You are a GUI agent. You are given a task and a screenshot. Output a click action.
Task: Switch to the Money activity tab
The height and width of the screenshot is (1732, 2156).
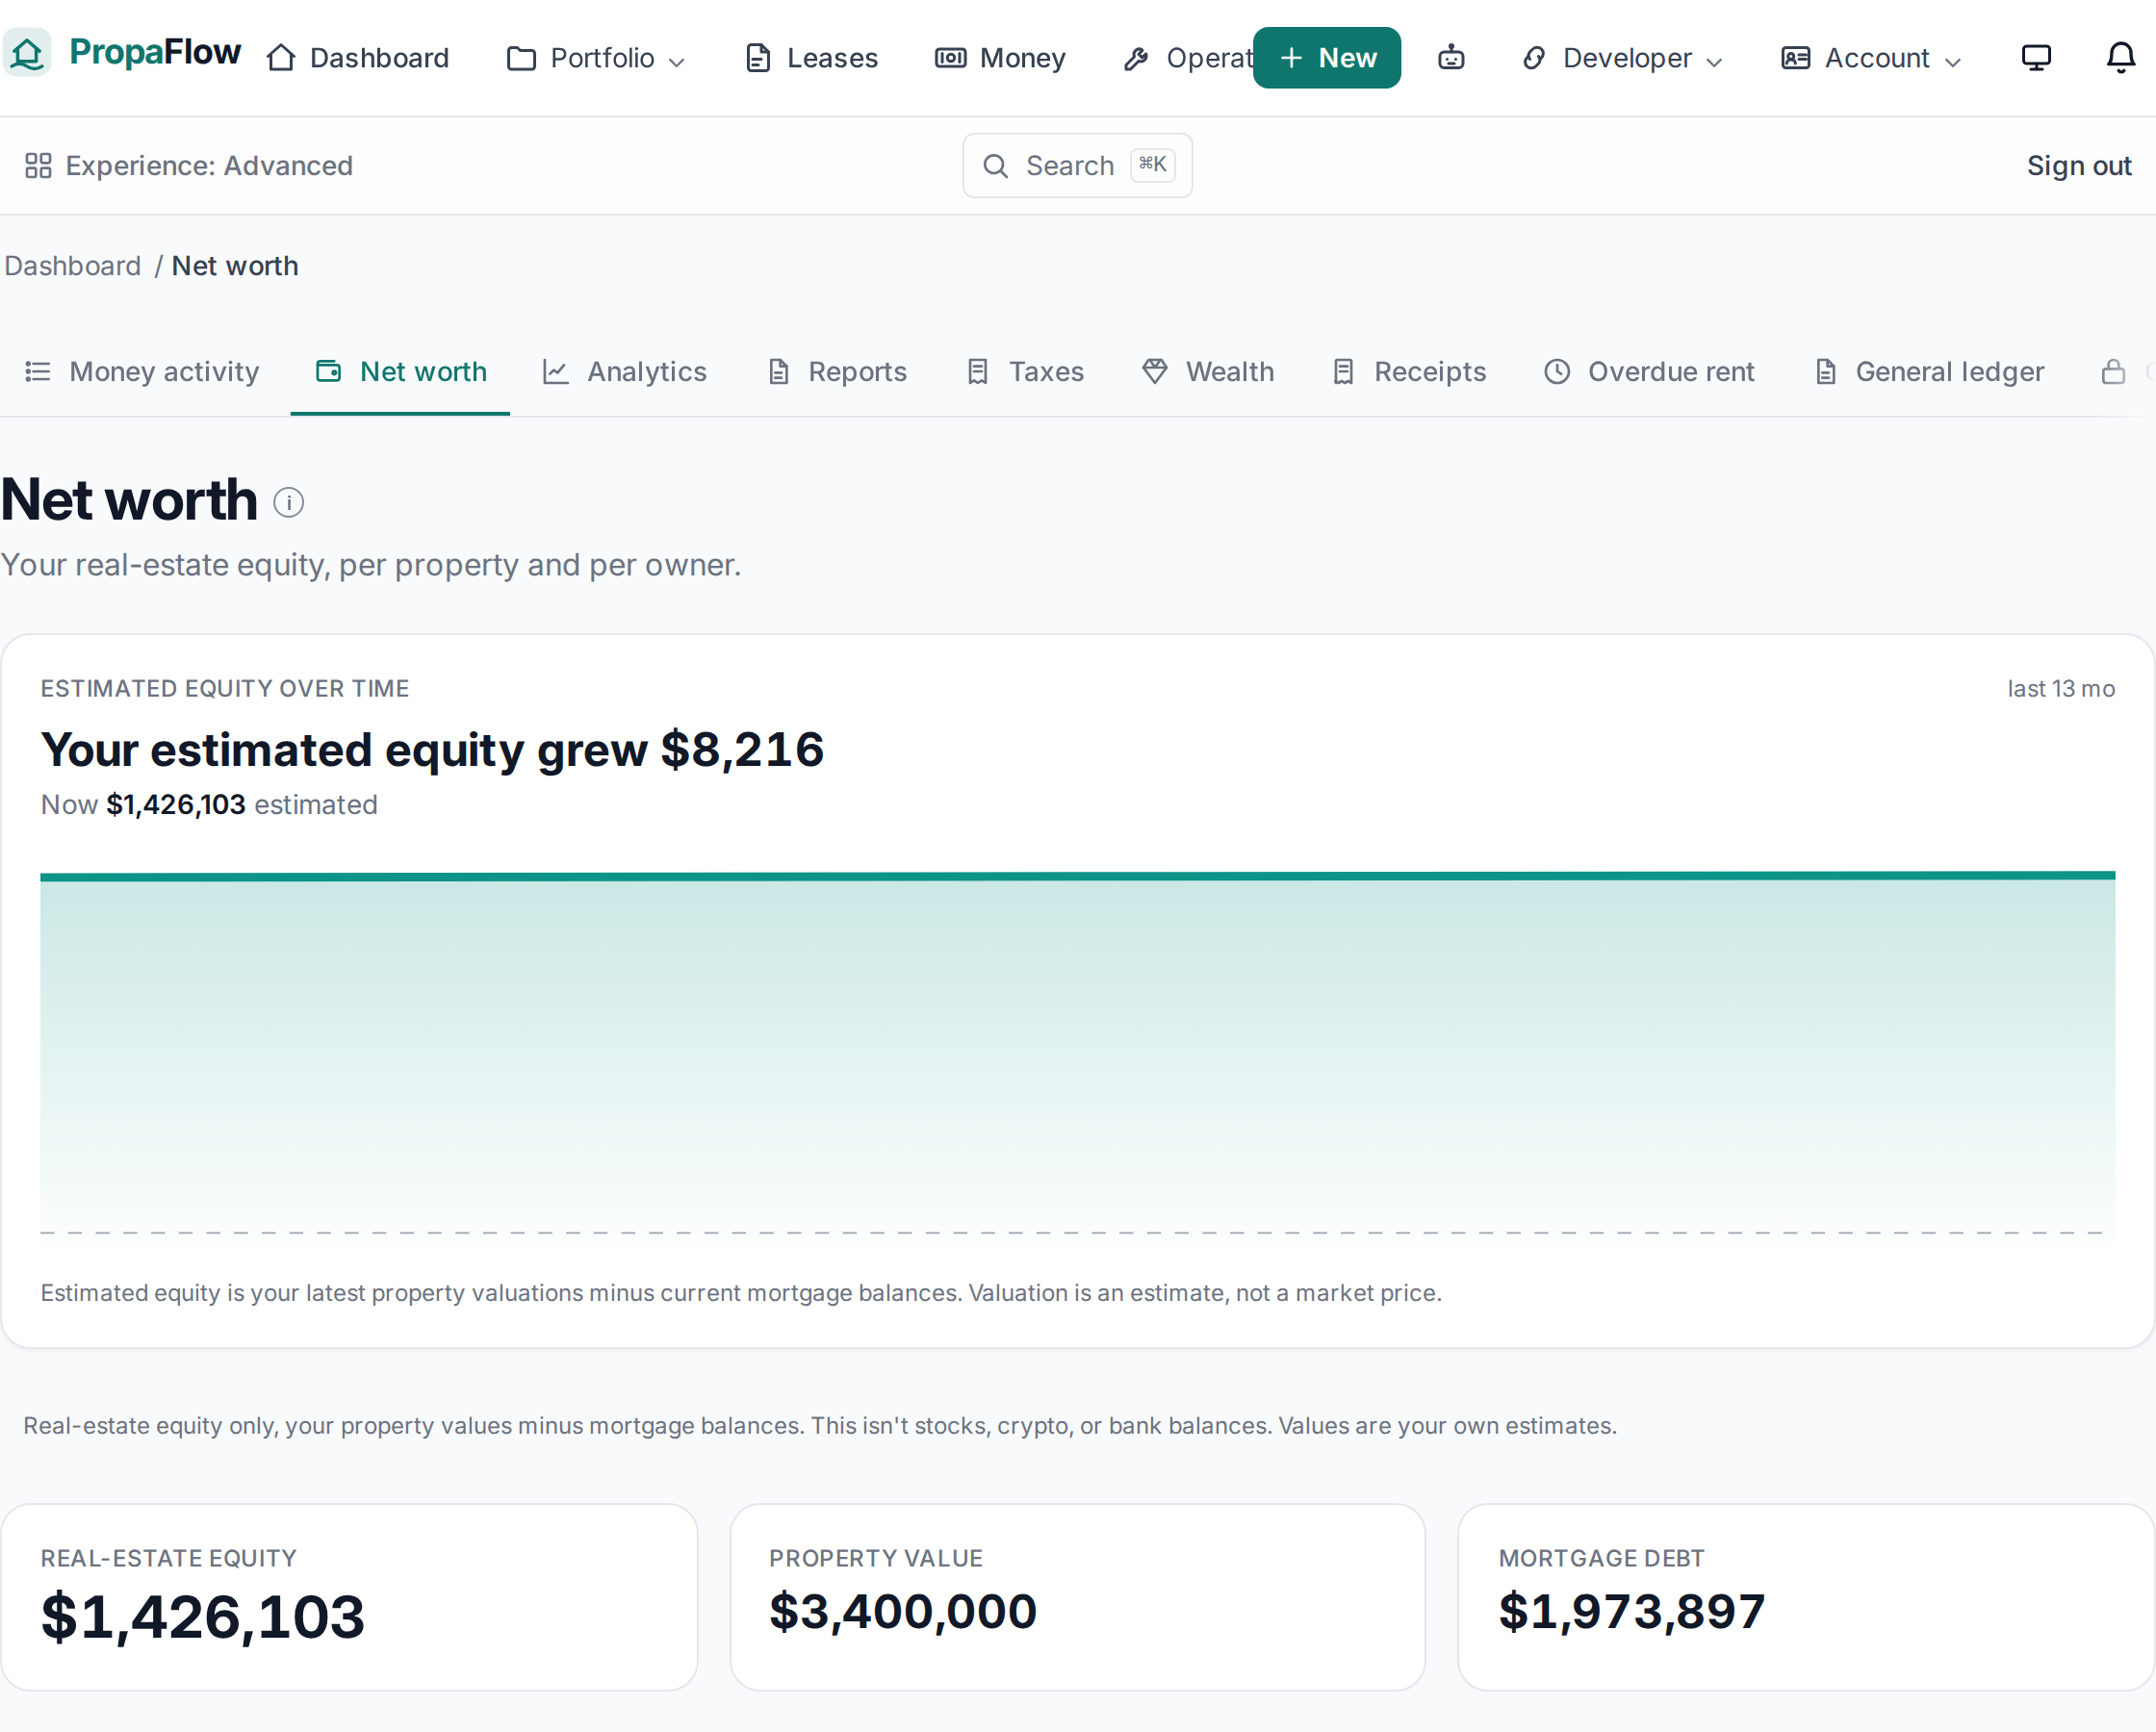142,371
